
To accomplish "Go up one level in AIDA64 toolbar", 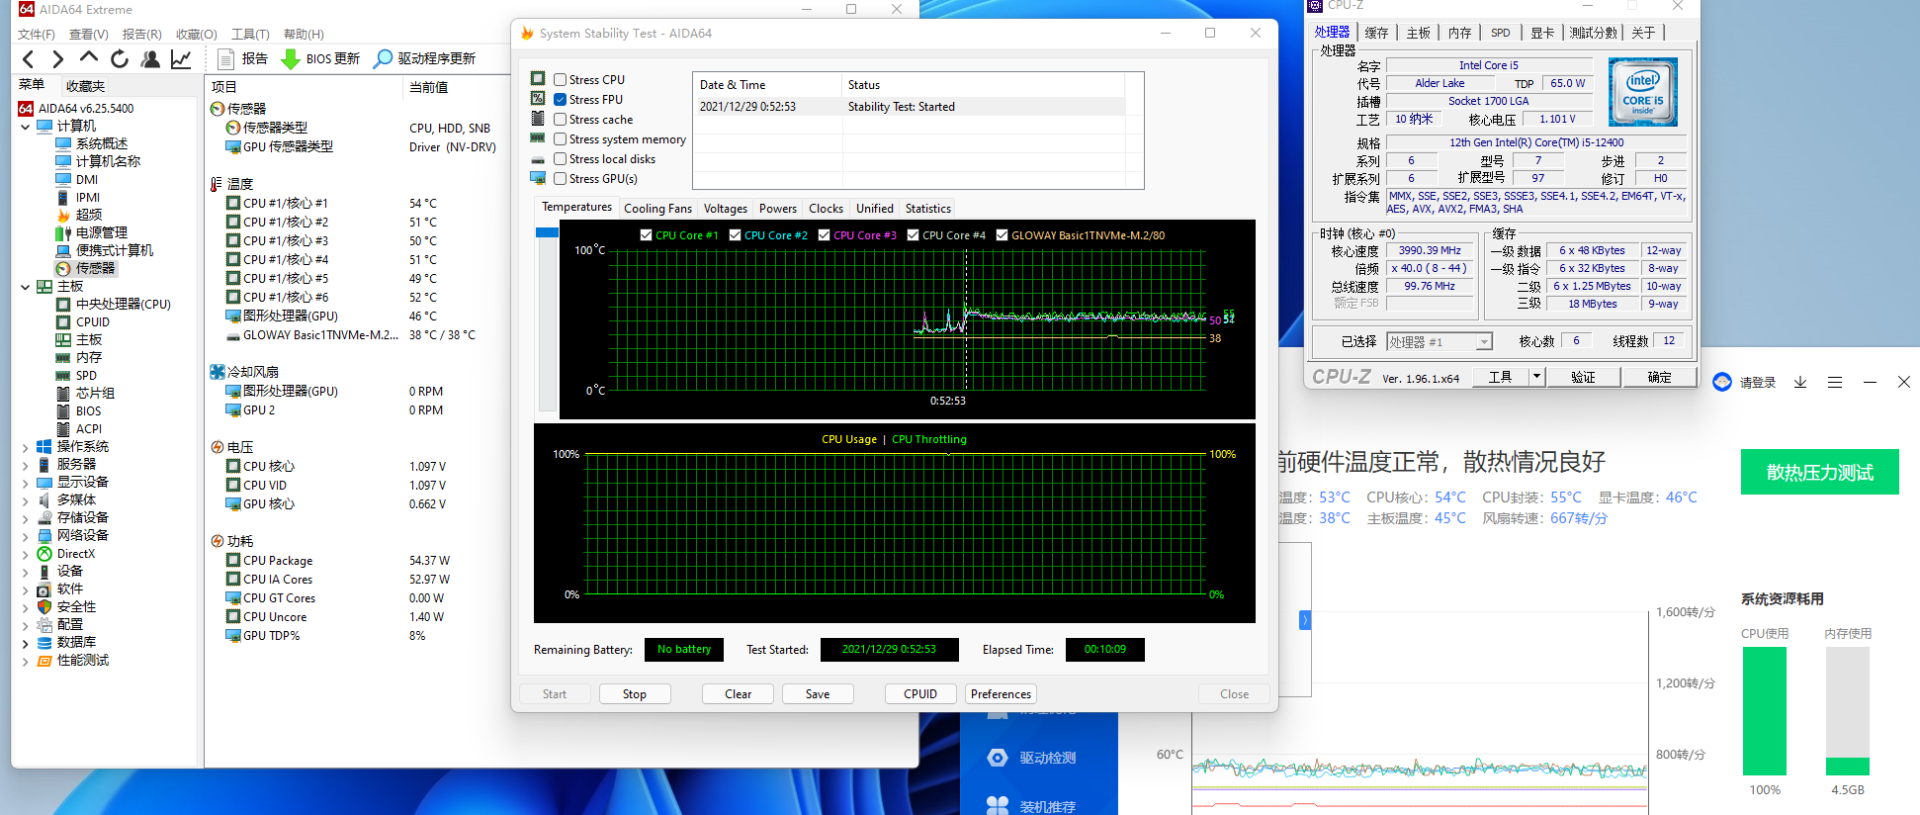I will 89,58.
